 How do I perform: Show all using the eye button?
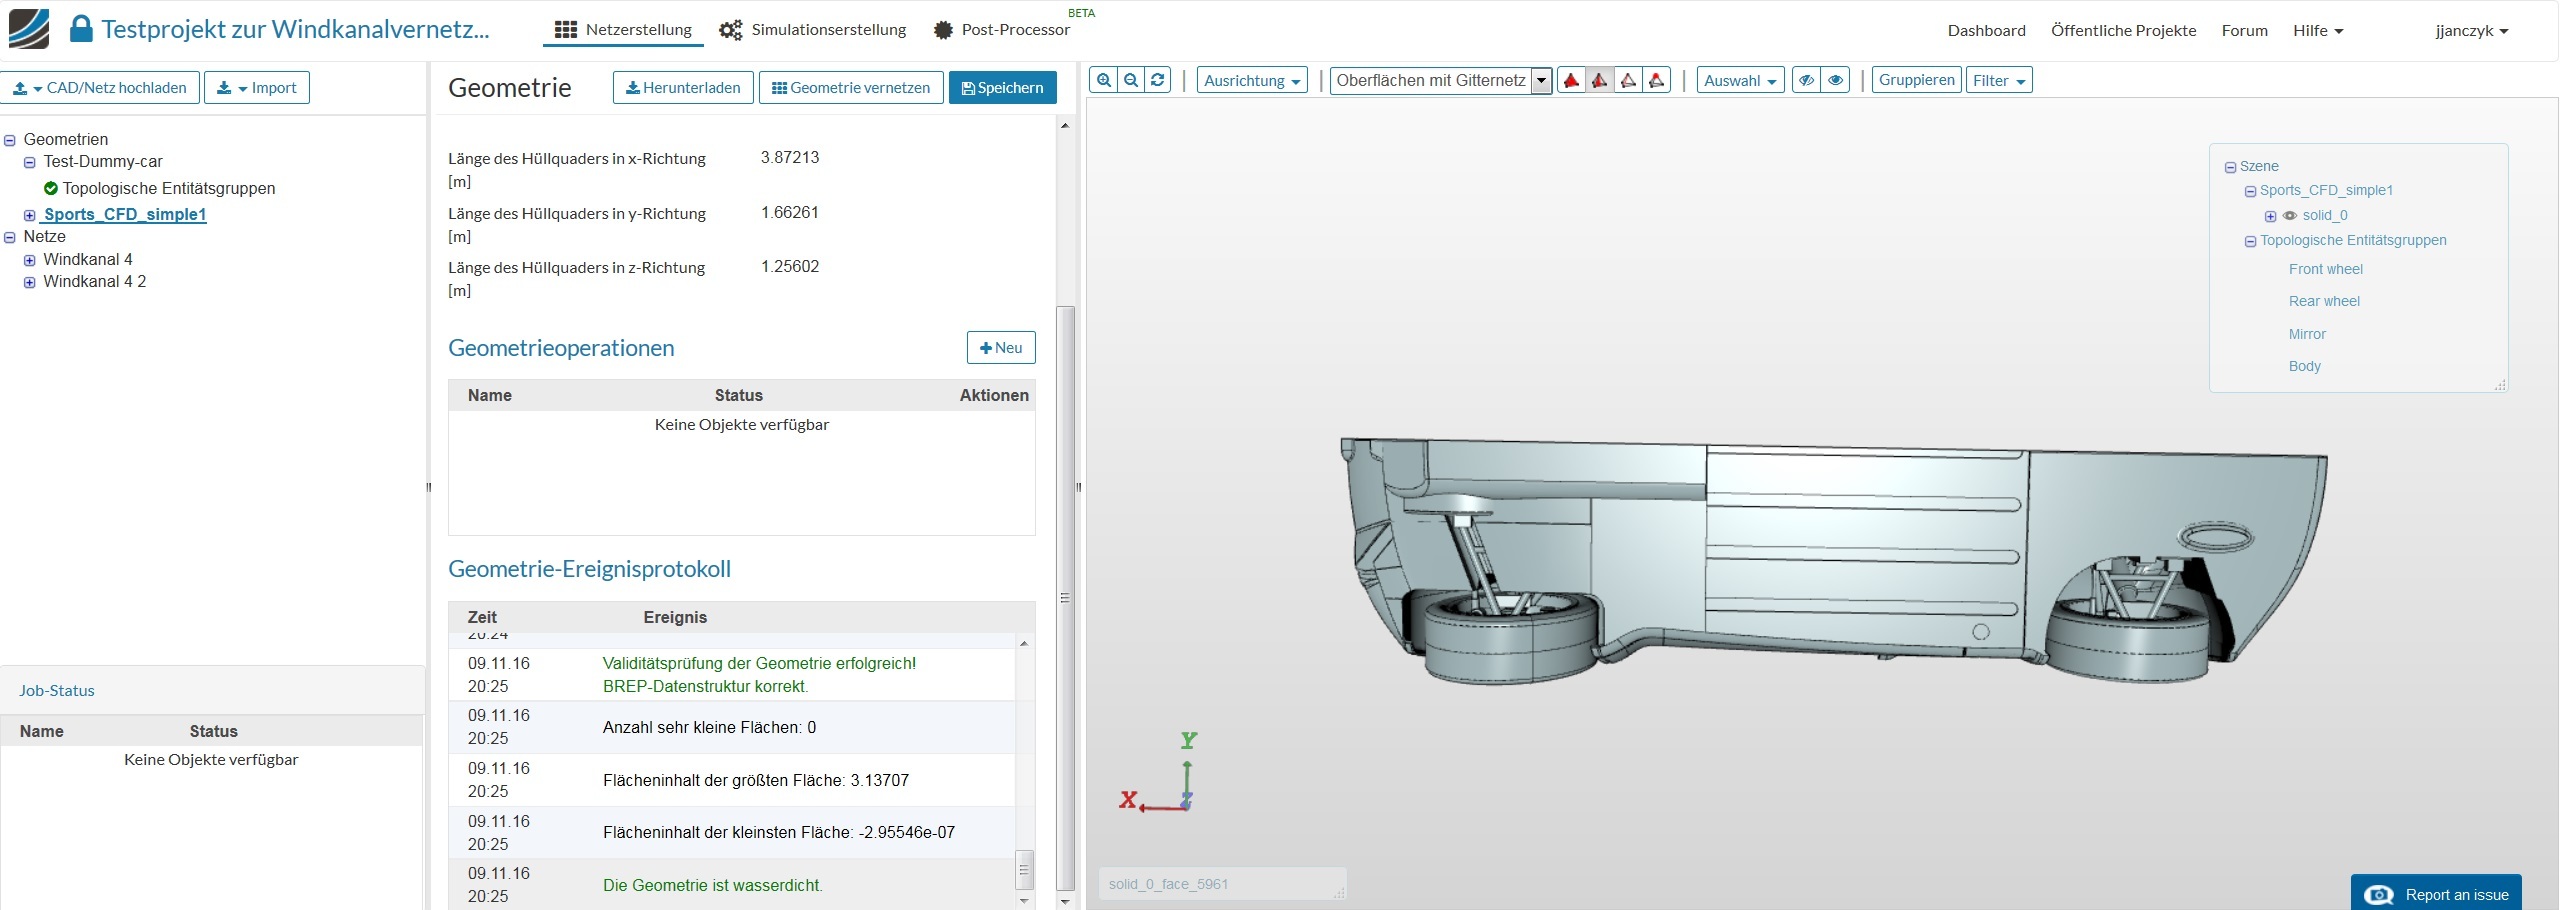(x=1836, y=80)
